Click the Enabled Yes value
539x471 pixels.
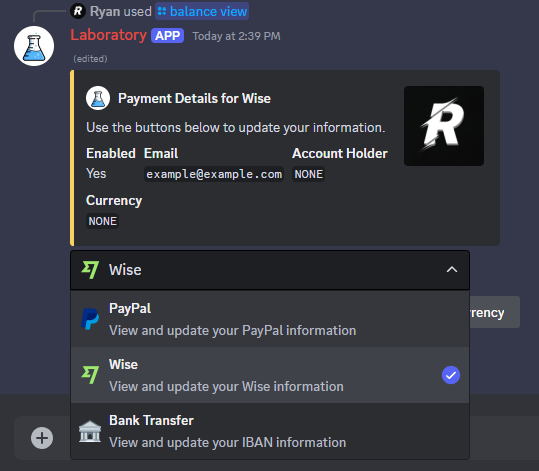(96, 174)
